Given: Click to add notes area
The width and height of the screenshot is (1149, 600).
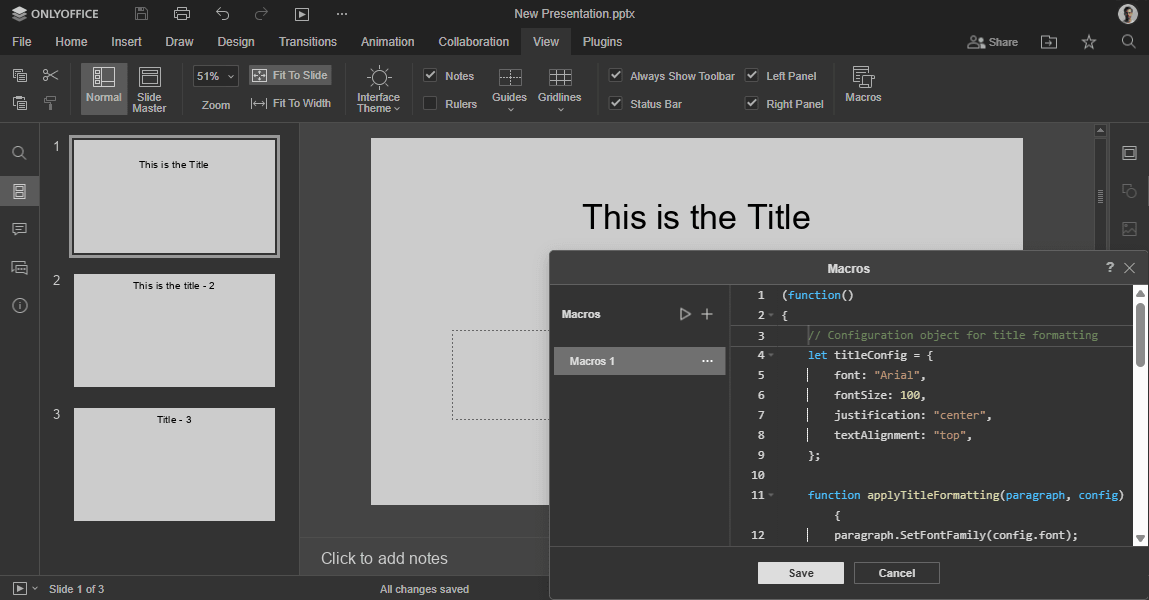Looking at the screenshot, I should (384, 558).
